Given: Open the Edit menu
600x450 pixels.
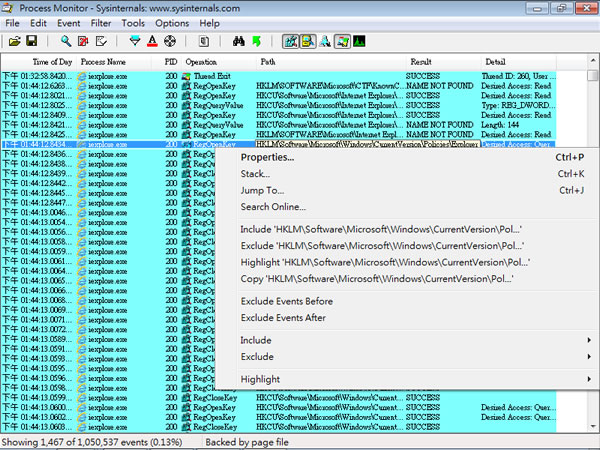Looking at the screenshot, I should (x=38, y=23).
